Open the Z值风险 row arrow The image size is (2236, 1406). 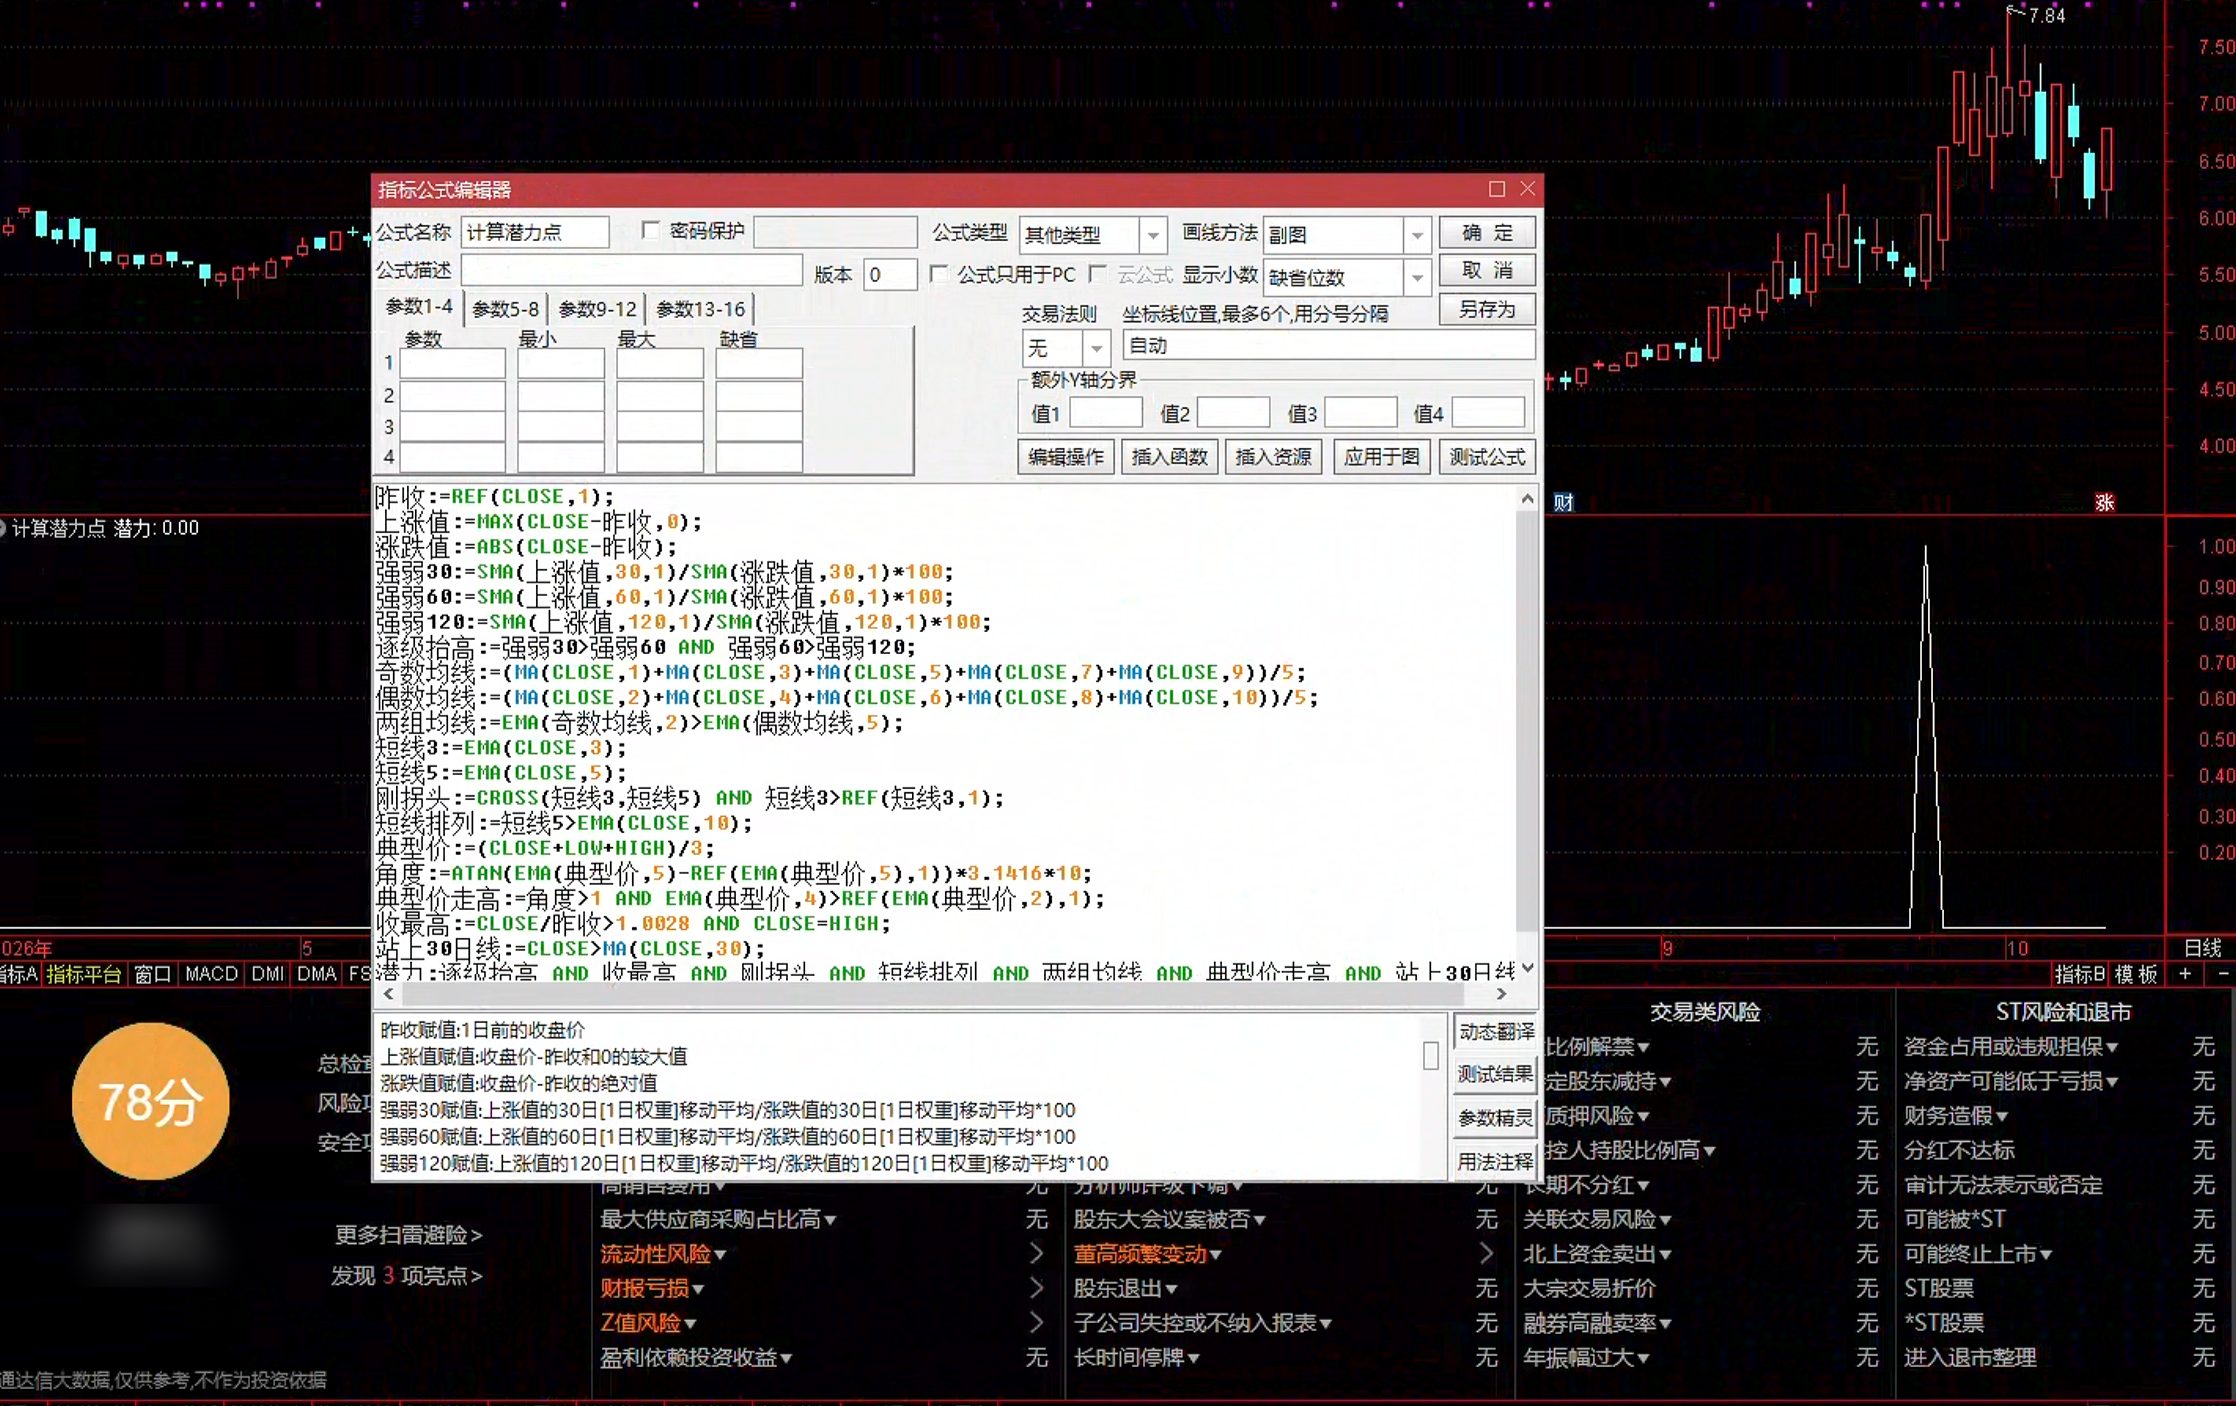1036,1322
